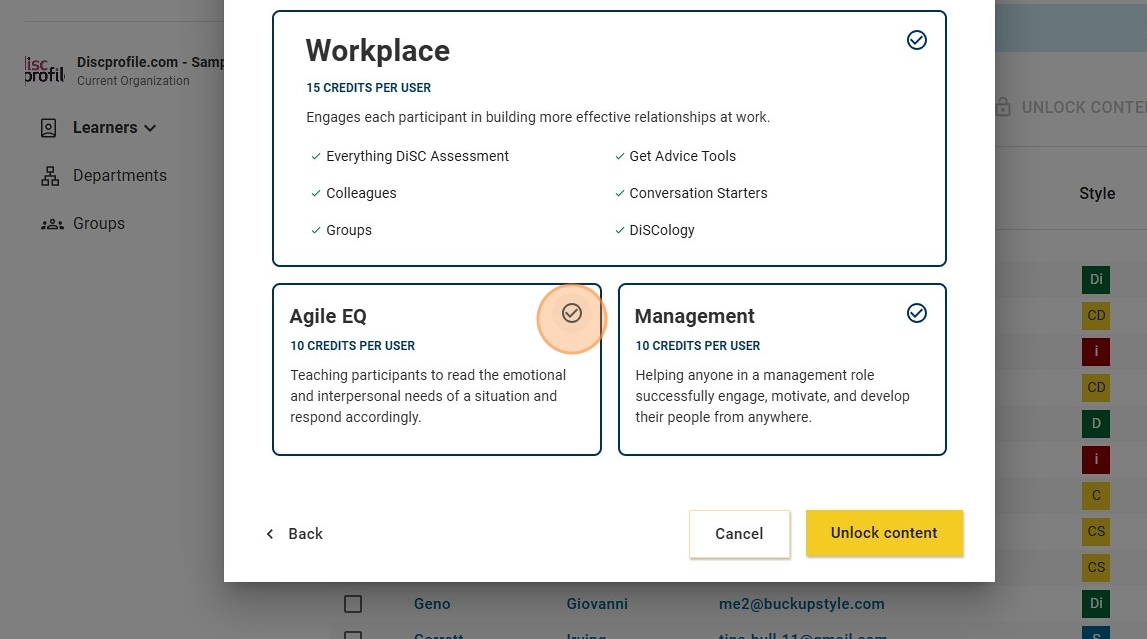Click the 15 CREDITS PER USER label
Image resolution: width=1147 pixels, height=639 pixels.
point(369,88)
